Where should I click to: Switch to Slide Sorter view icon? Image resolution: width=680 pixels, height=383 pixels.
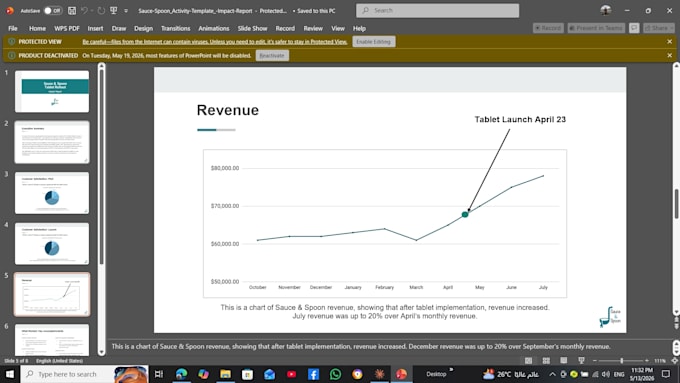point(546,361)
